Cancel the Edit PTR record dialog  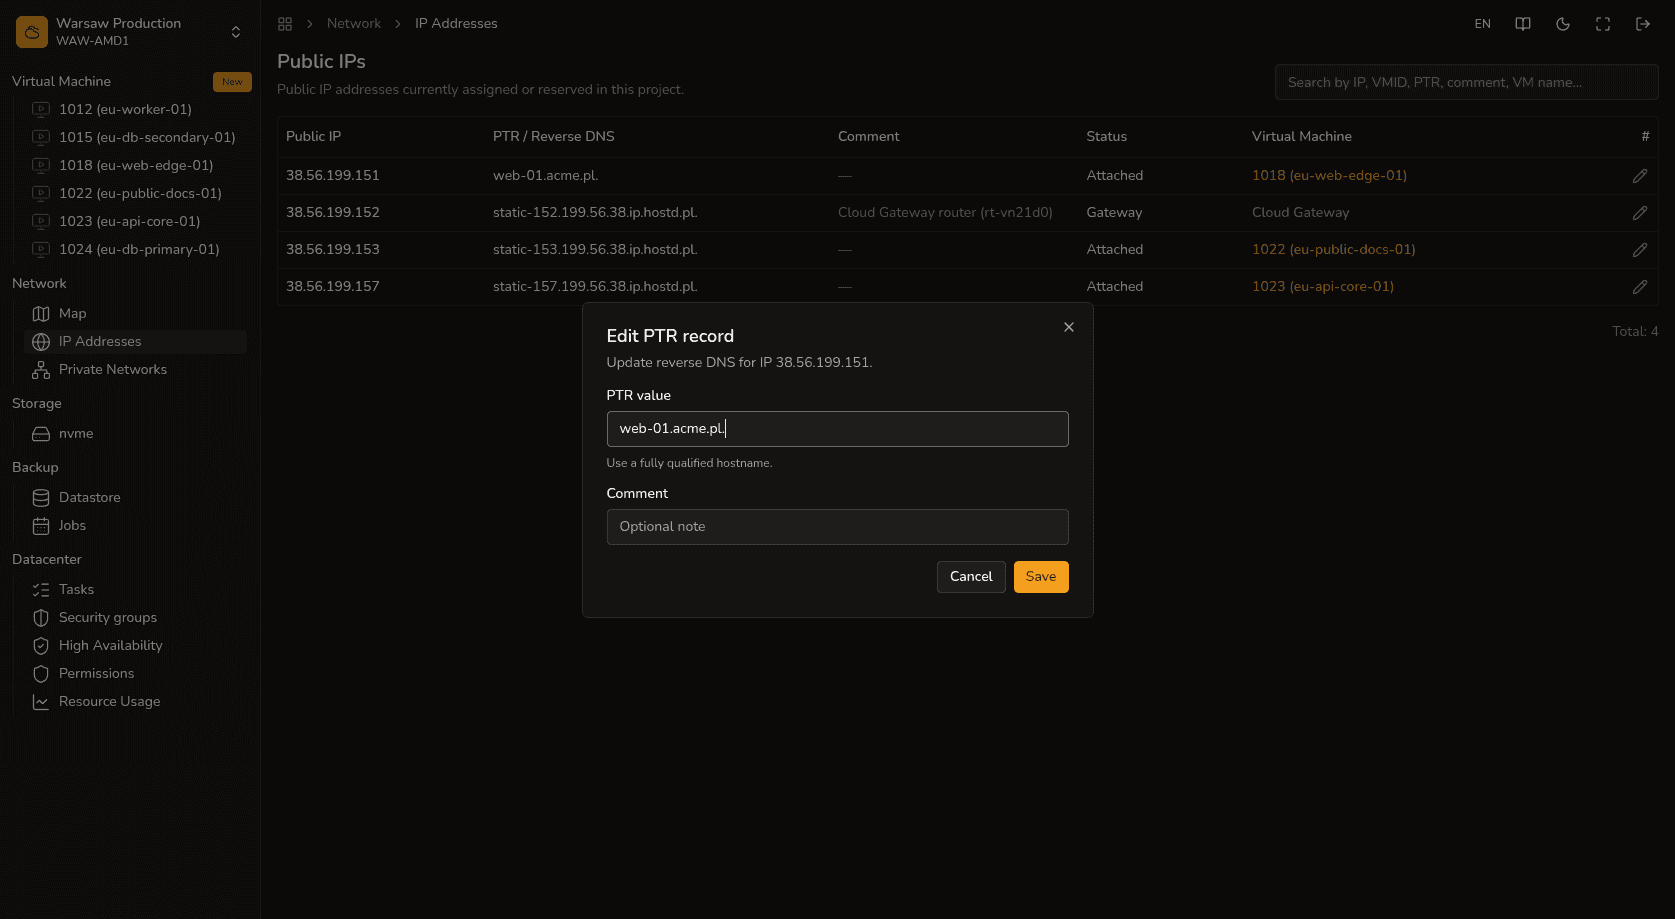971,577
